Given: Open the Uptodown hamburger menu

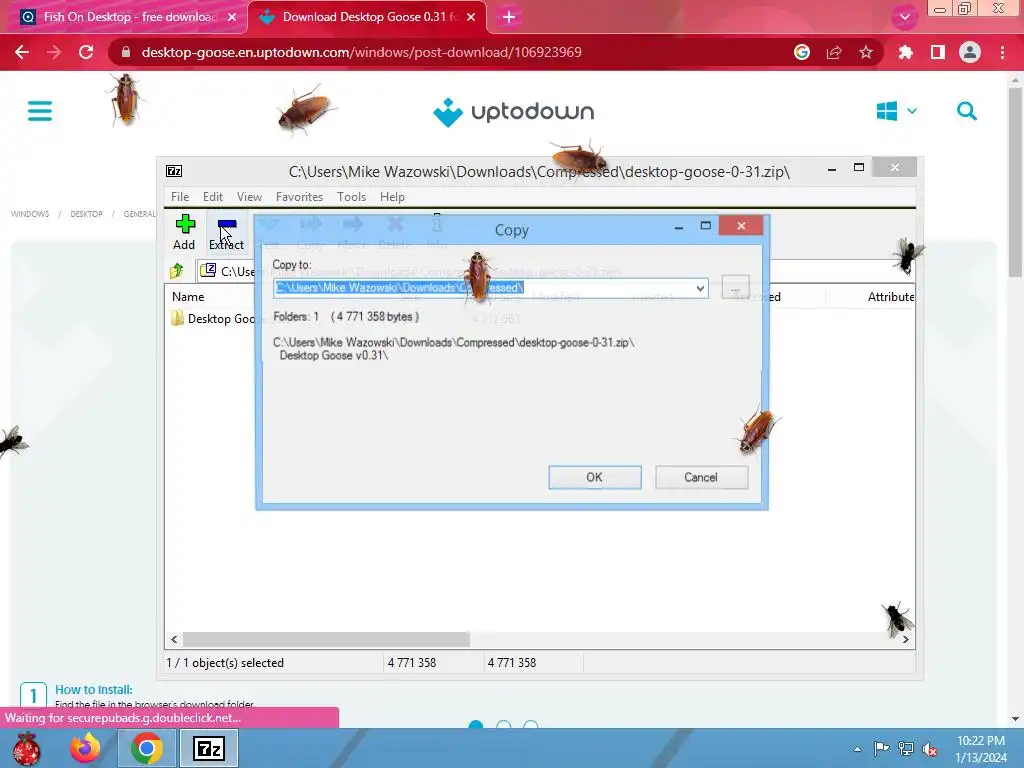Looking at the screenshot, I should (x=40, y=111).
